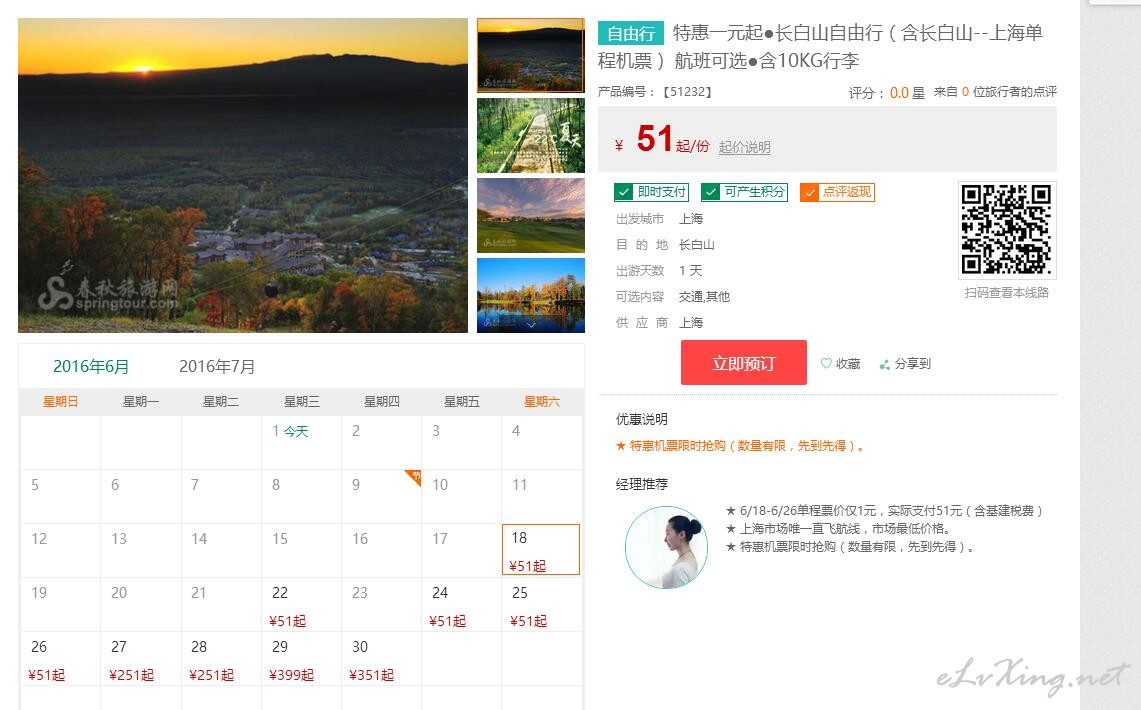The height and width of the screenshot is (710, 1141).
Task: Toggle the 可产生积分 checkbox
Action: 710,192
